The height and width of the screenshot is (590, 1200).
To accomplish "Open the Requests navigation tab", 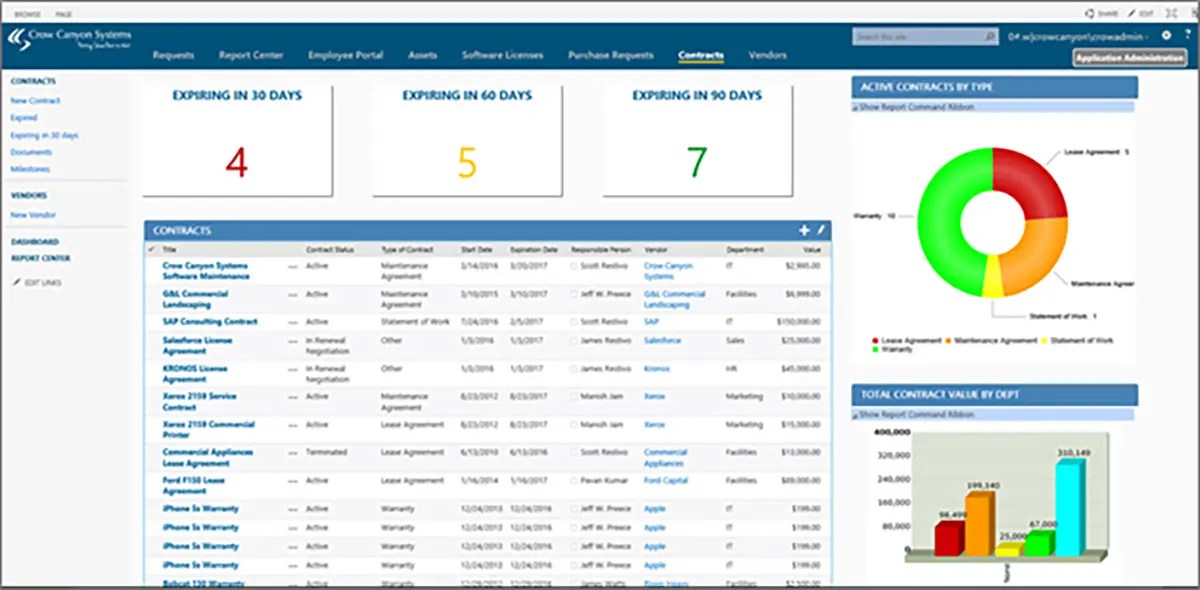I will tap(173, 56).
